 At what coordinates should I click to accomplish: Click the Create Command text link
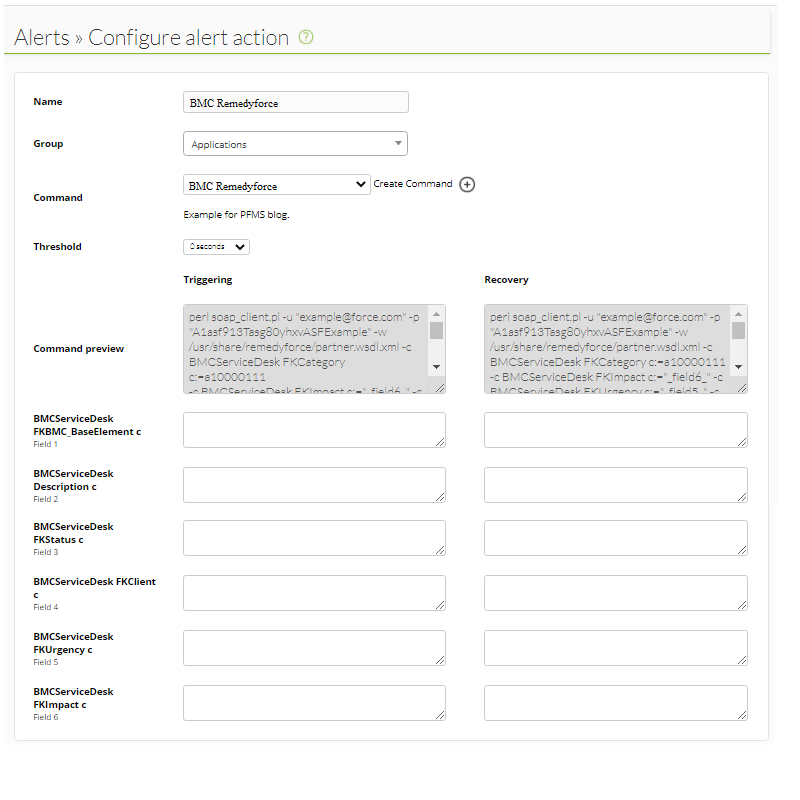coord(413,184)
